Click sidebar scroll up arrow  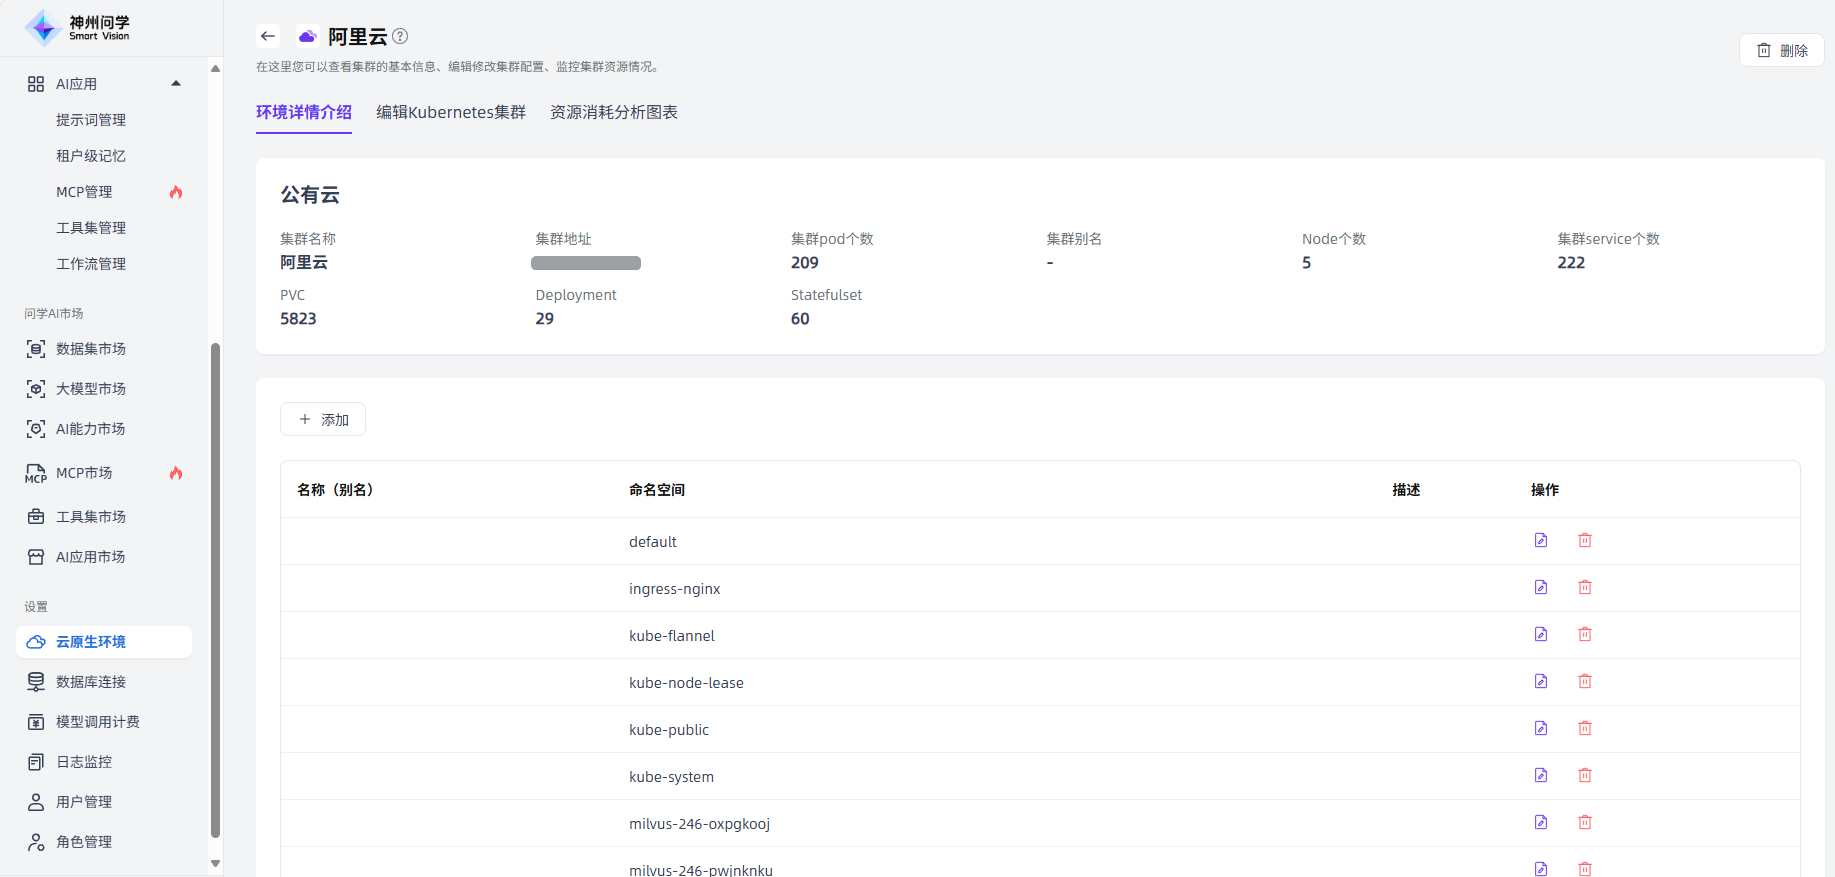(x=215, y=68)
